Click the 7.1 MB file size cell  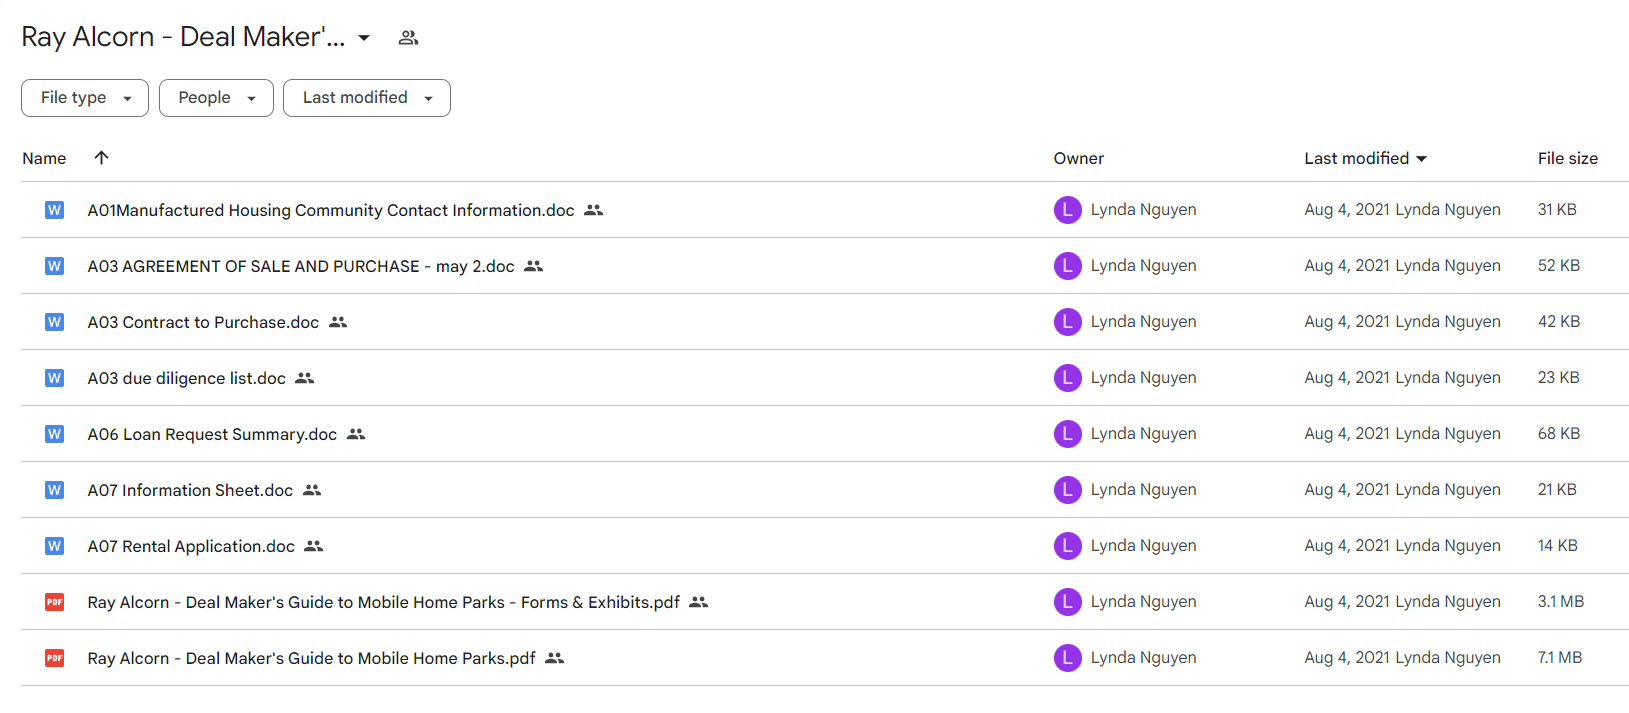(x=1560, y=658)
